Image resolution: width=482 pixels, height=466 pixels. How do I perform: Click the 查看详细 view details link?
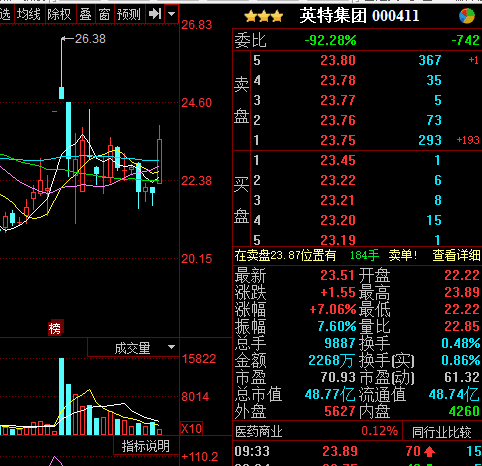(456, 255)
